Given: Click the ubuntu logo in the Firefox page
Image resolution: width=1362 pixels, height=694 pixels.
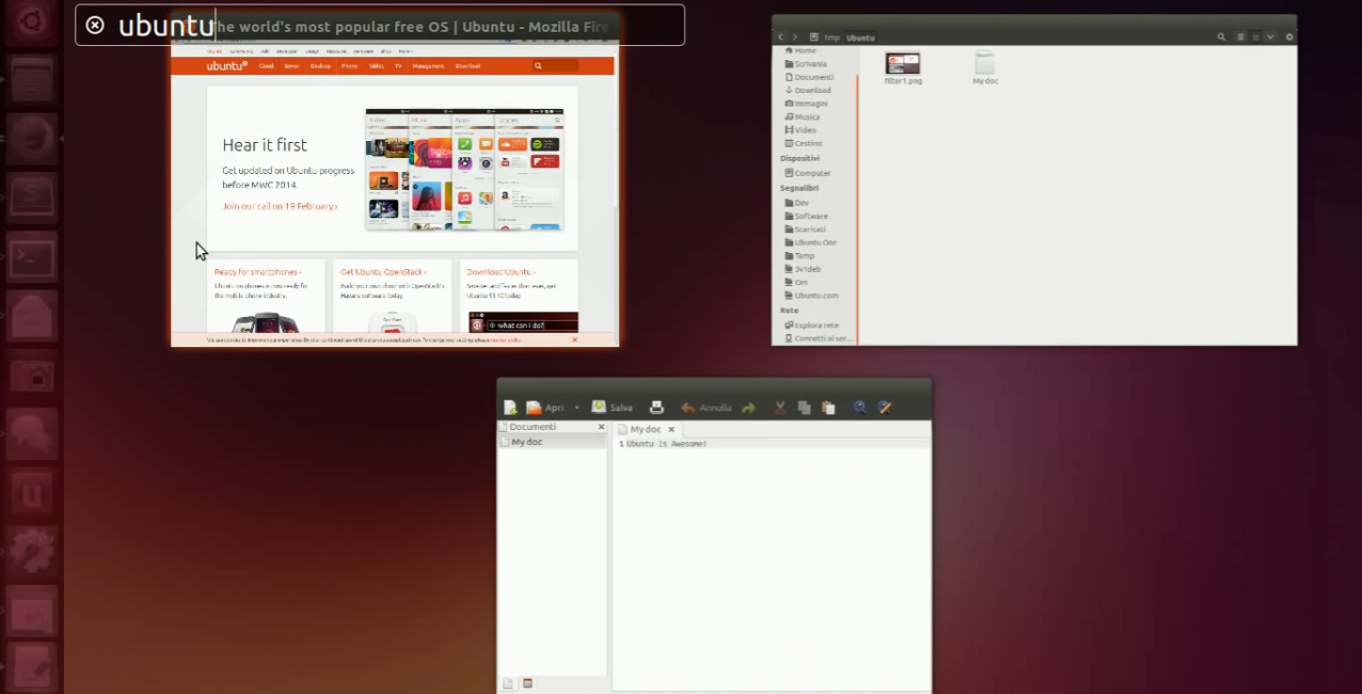Looking at the screenshot, I should click(227, 66).
